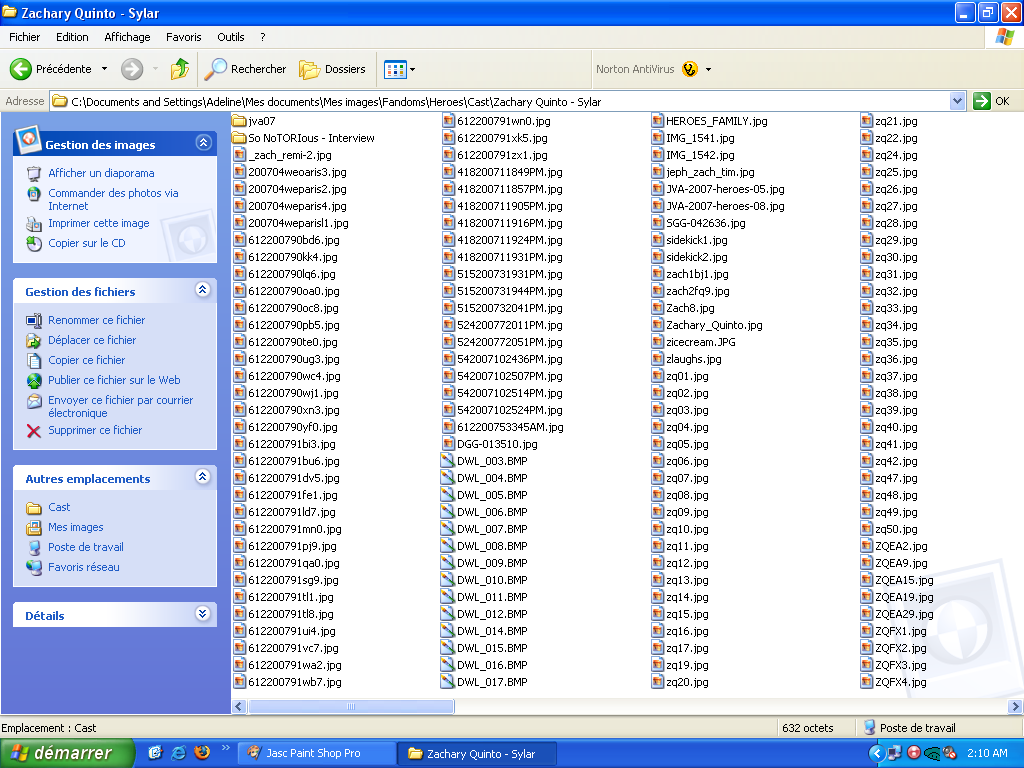Click Supprimer ce fichier link
Image resolution: width=1024 pixels, height=768 pixels.
click(x=95, y=430)
